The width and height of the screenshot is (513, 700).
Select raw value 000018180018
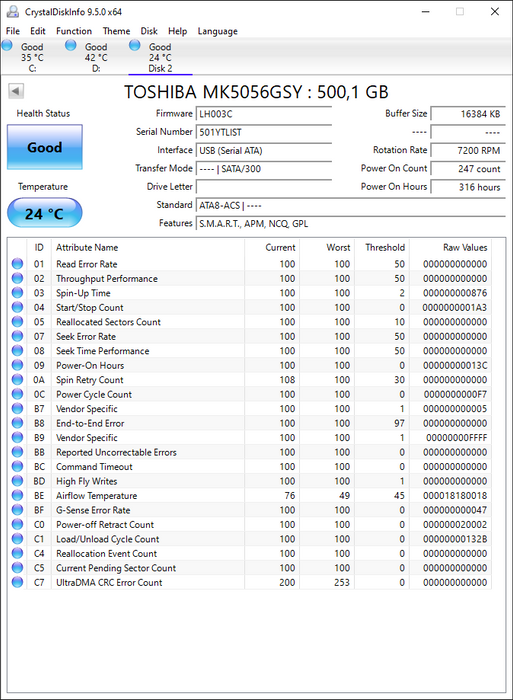click(455, 496)
